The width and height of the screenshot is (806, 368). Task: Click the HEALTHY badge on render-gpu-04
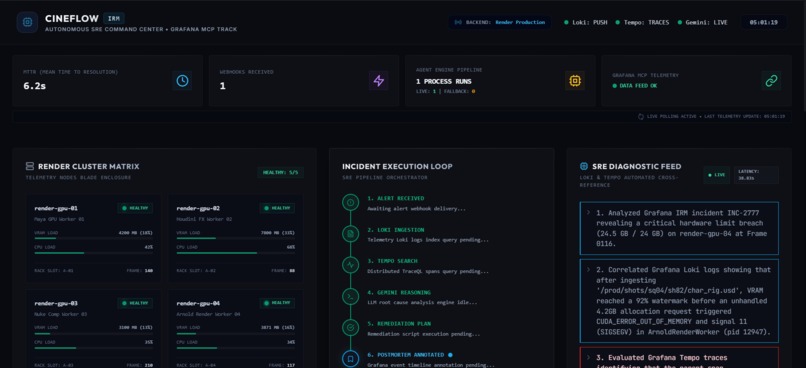[278, 303]
